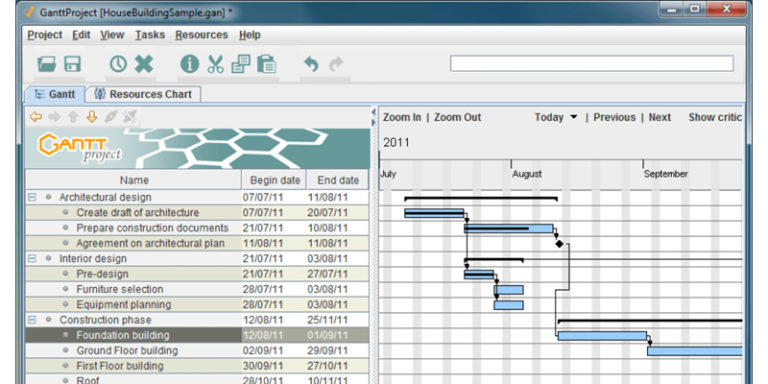Open the Help menu
768x384 pixels.
tap(250, 35)
